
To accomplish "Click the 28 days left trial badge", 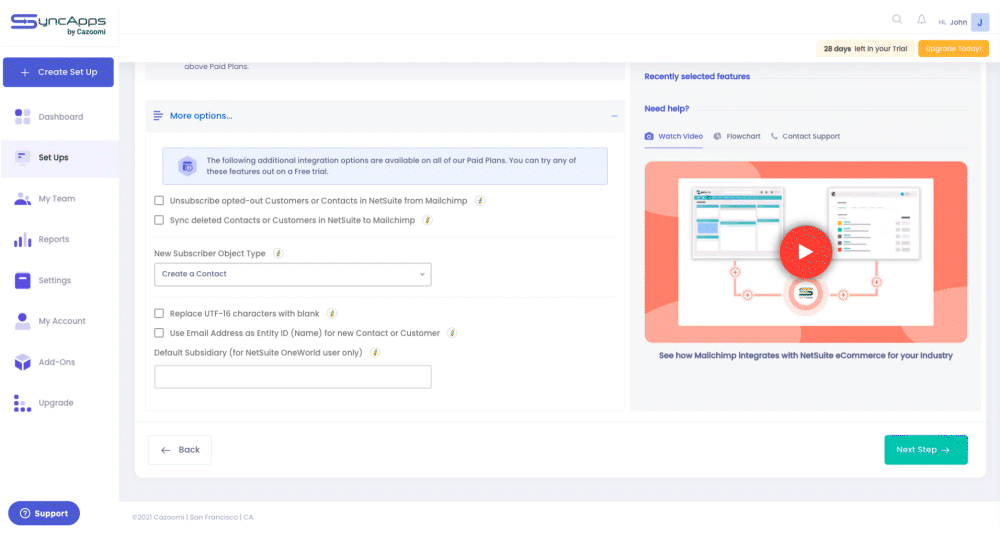I will click(x=865, y=48).
